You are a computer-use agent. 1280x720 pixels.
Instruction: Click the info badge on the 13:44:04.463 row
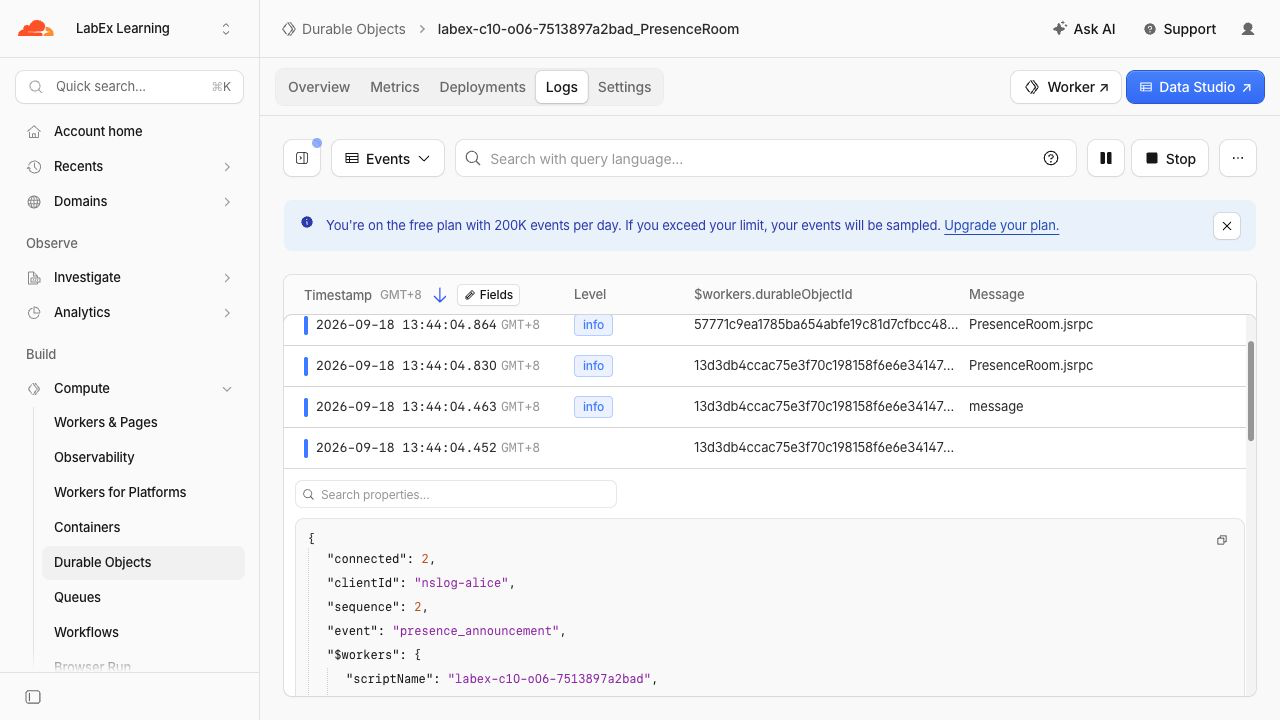tap(593, 407)
